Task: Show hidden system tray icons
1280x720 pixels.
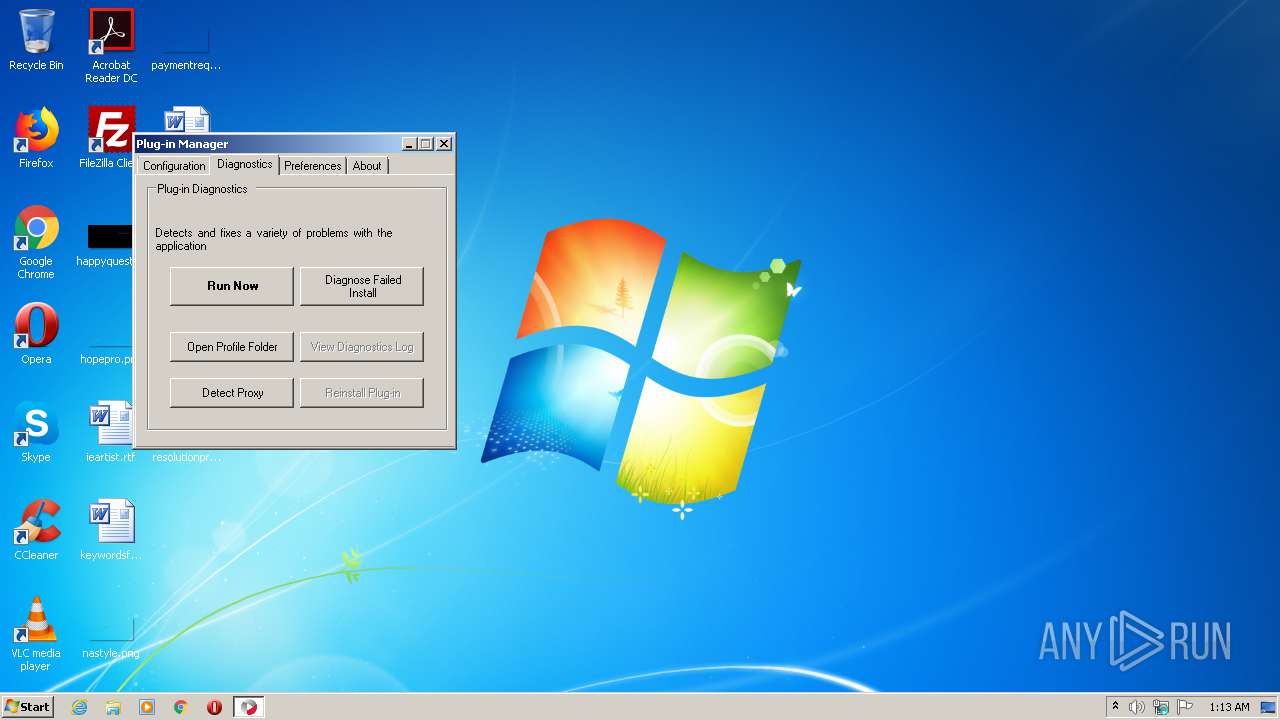Action: click(x=1115, y=707)
